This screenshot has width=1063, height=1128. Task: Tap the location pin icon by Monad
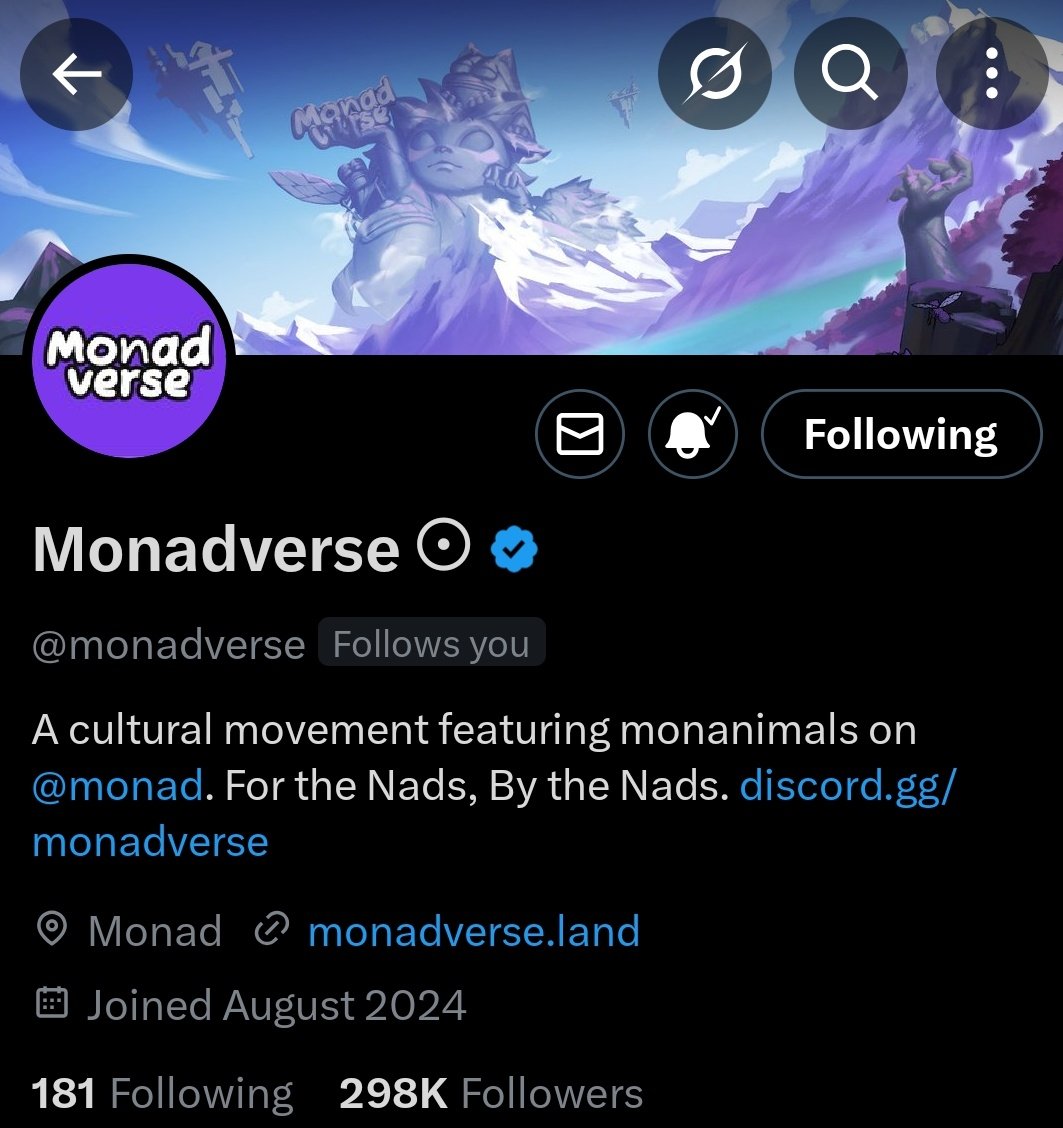[x=52, y=929]
